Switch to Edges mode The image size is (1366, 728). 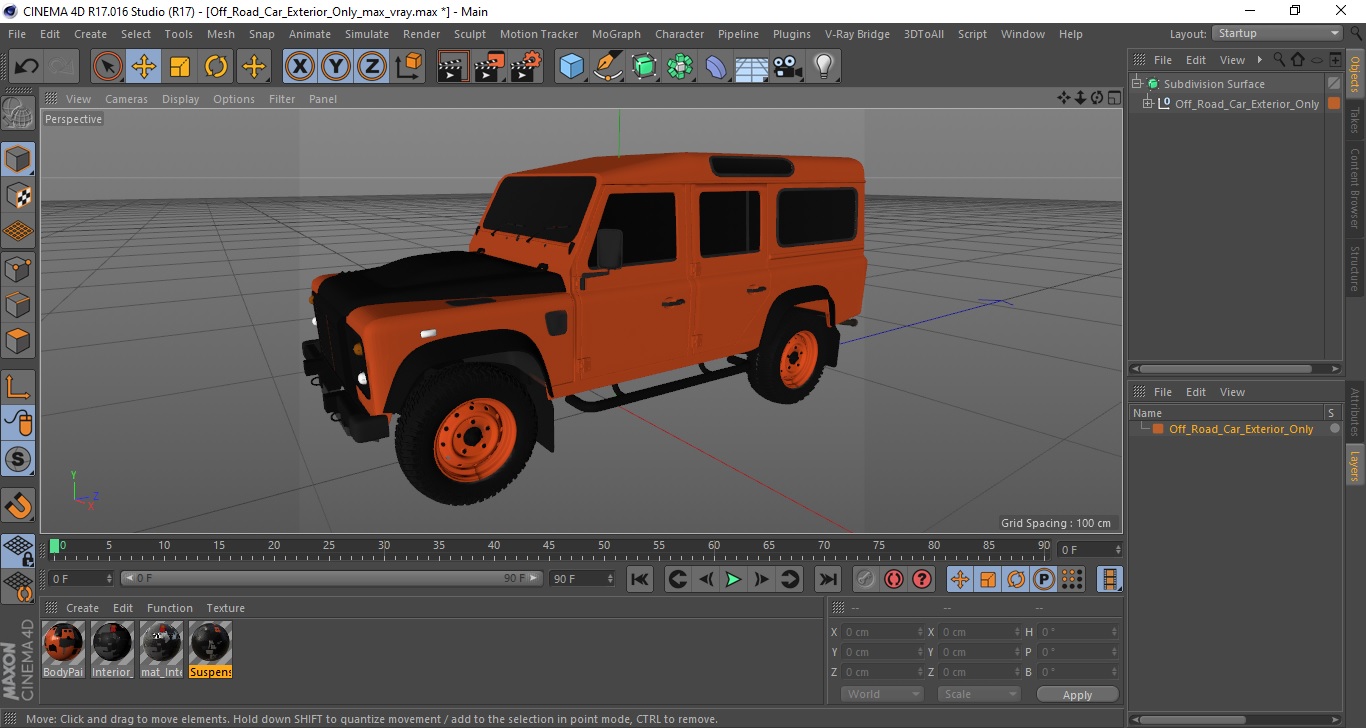(x=18, y=304)
